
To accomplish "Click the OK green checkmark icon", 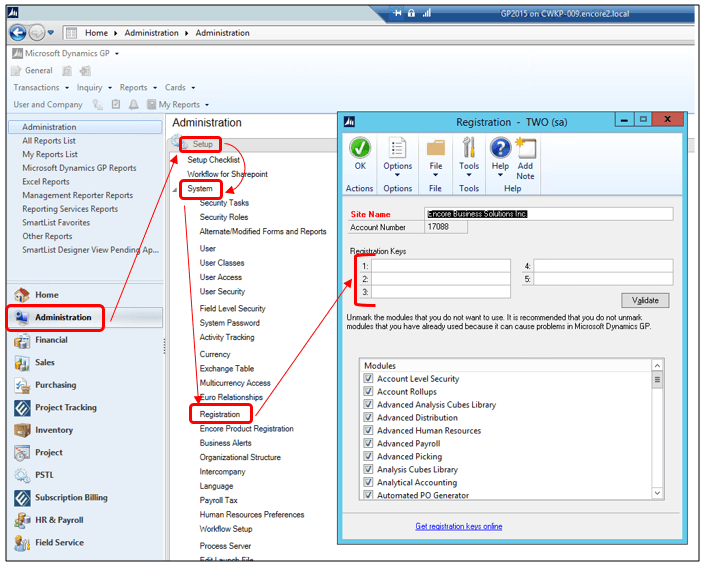I will (360, 148).
